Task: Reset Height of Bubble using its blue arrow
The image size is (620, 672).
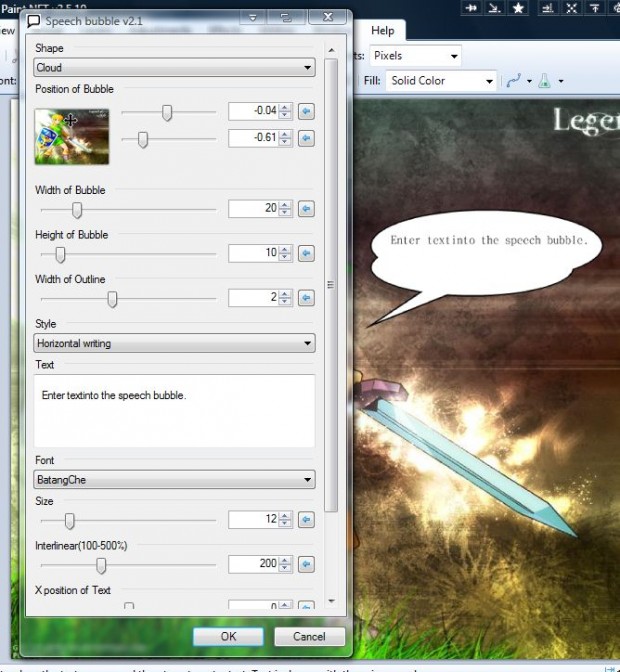Action: (306, 253)
